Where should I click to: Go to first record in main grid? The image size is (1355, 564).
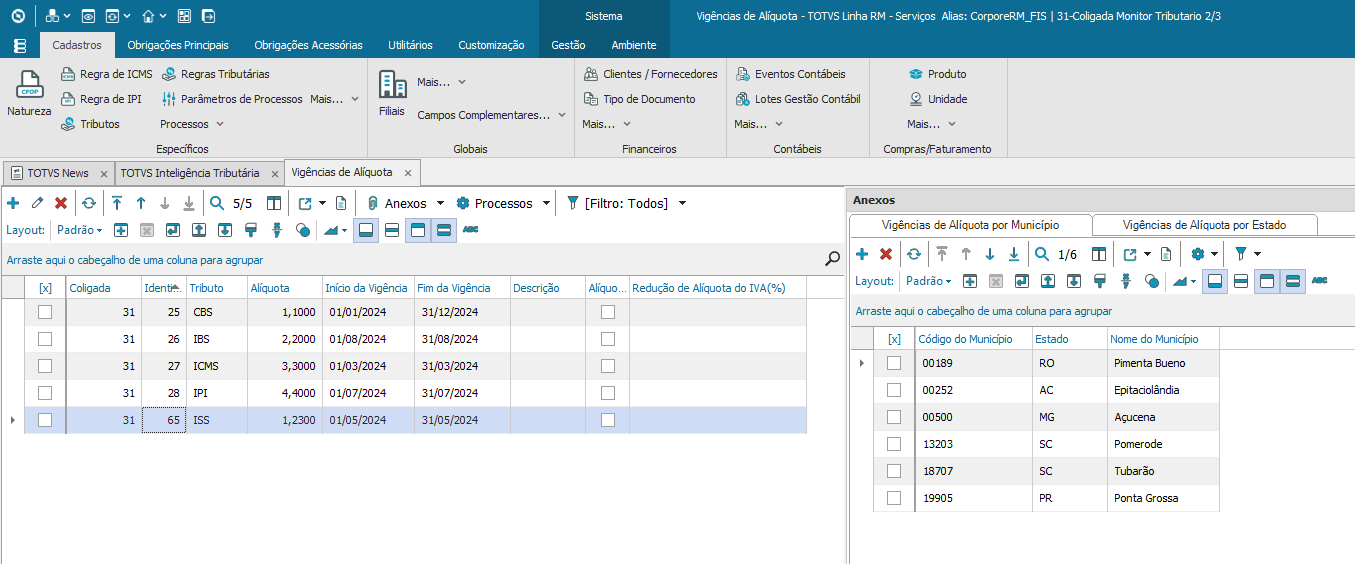tap(117, 203)
